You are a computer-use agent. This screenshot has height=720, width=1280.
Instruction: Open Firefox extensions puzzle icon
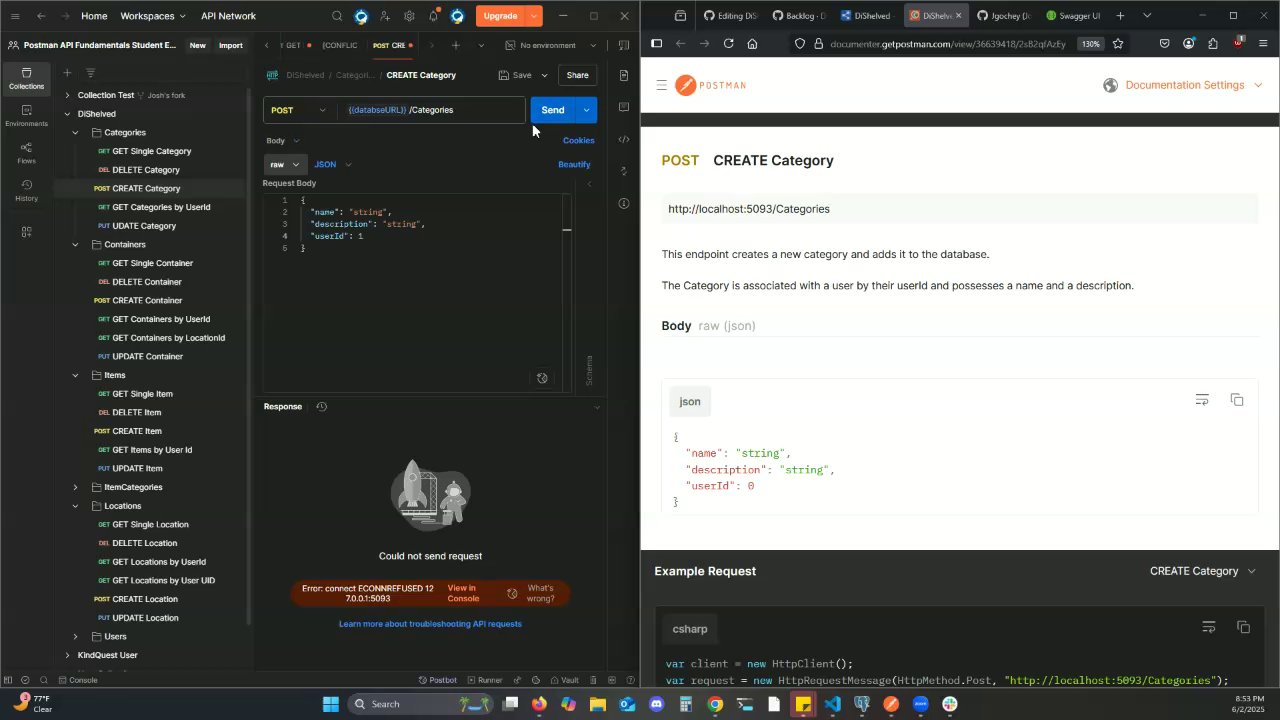1213,43
